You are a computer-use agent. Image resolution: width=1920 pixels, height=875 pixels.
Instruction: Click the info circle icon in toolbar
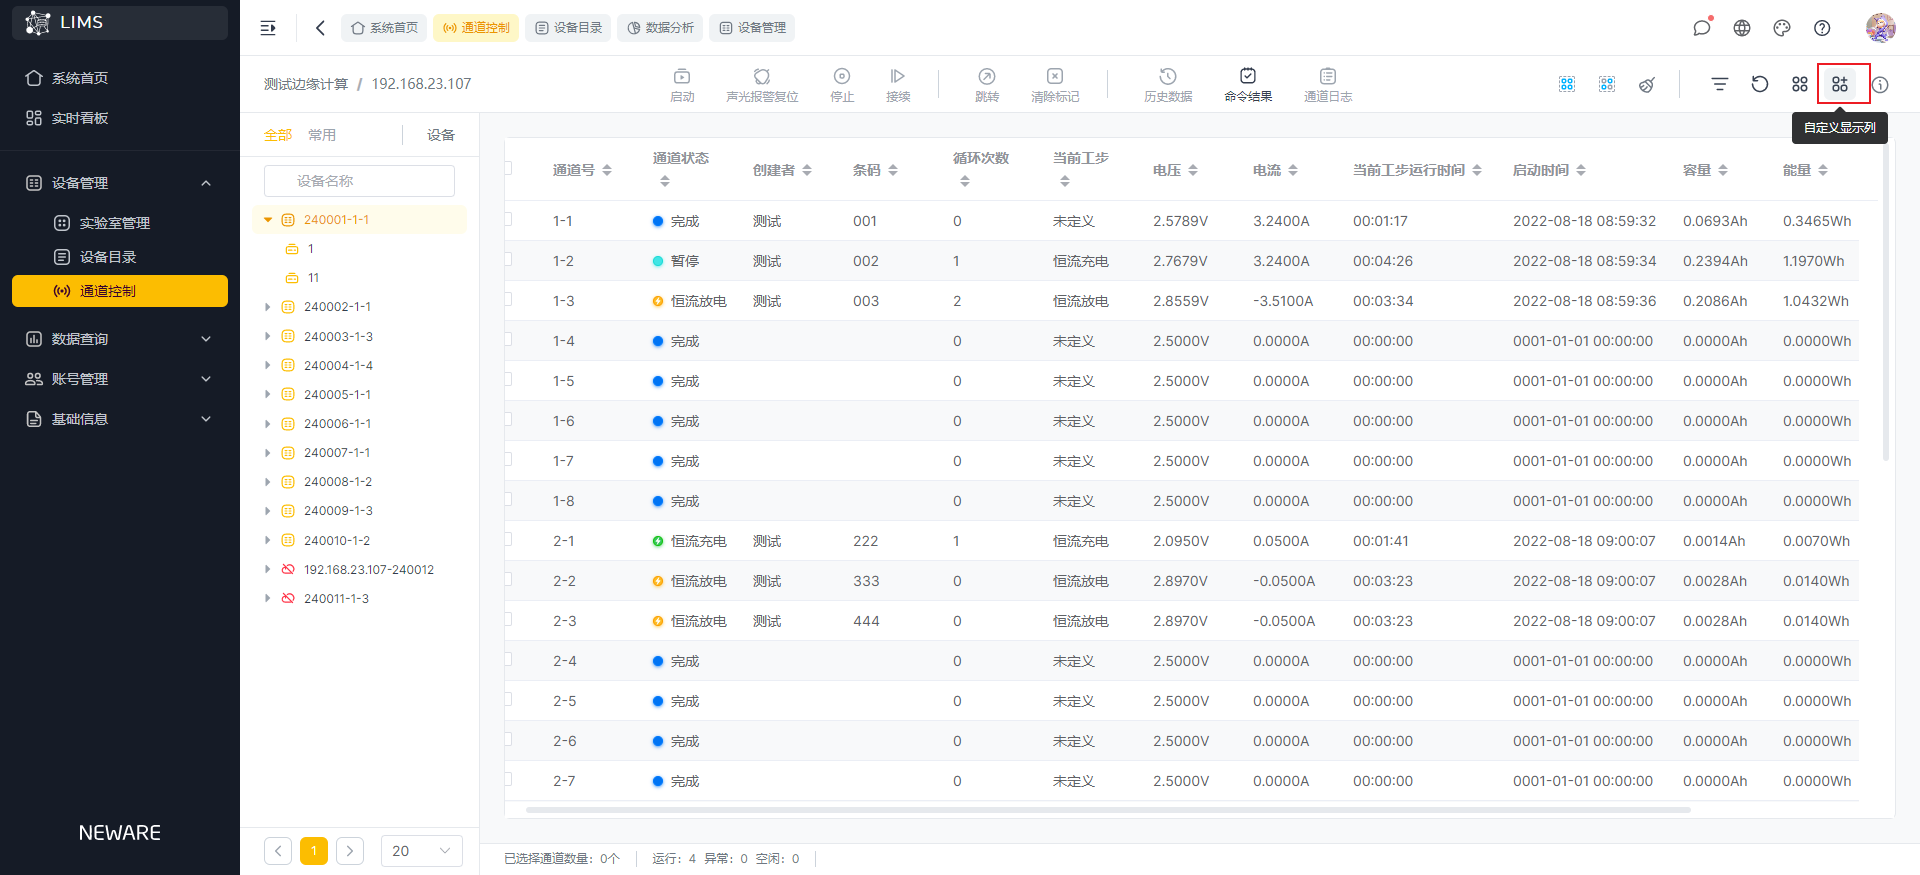point(1880,85)
